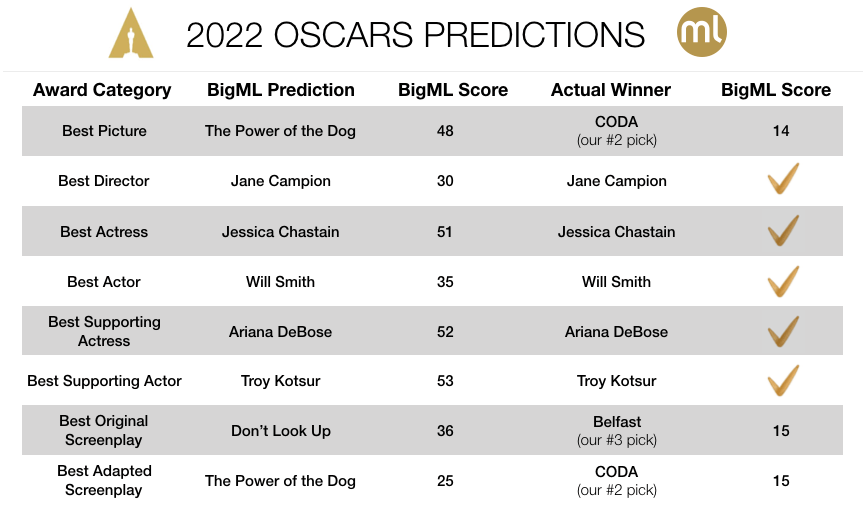Click the Best Supporting Actor checkmark
Viewport: 868px width, 508px height.
[782, 381]
